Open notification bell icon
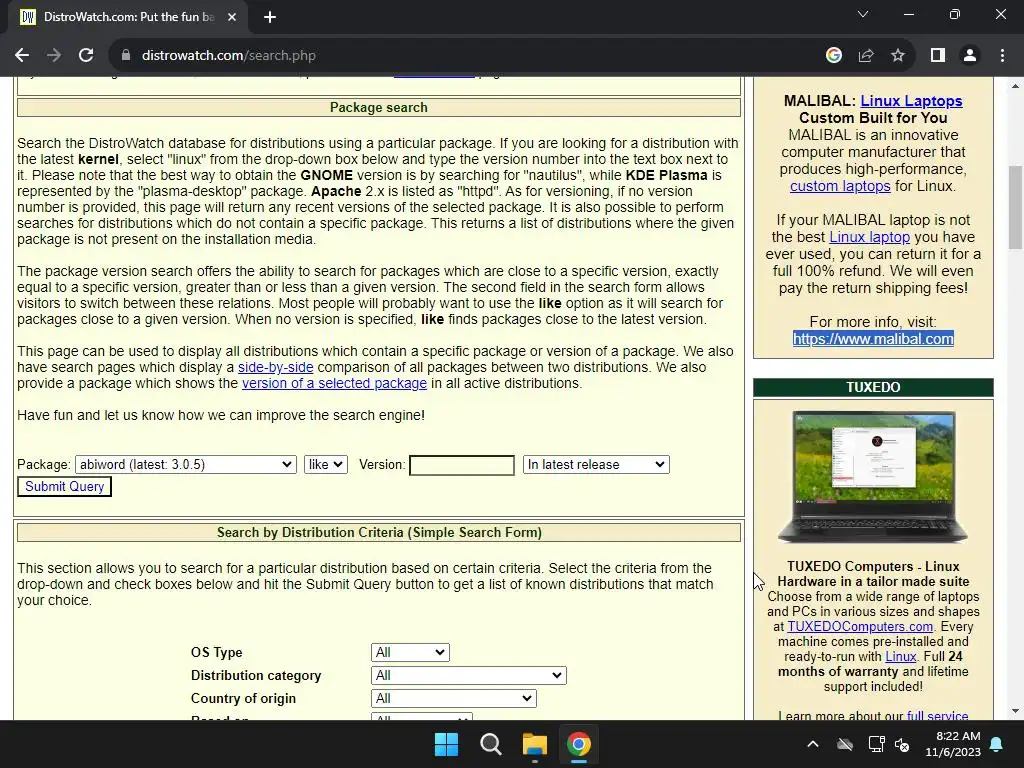 pos(997,744)
